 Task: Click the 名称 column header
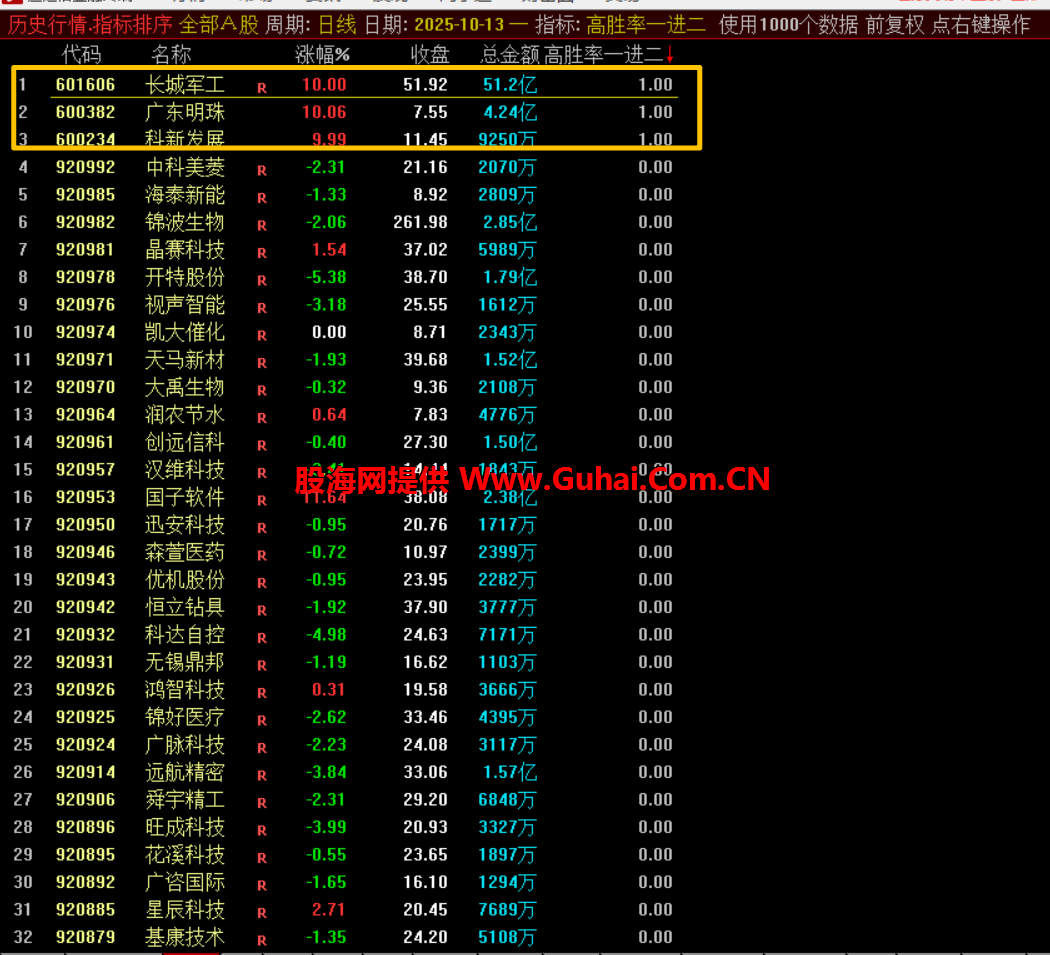pyautogui.click(x=171, y=55)
